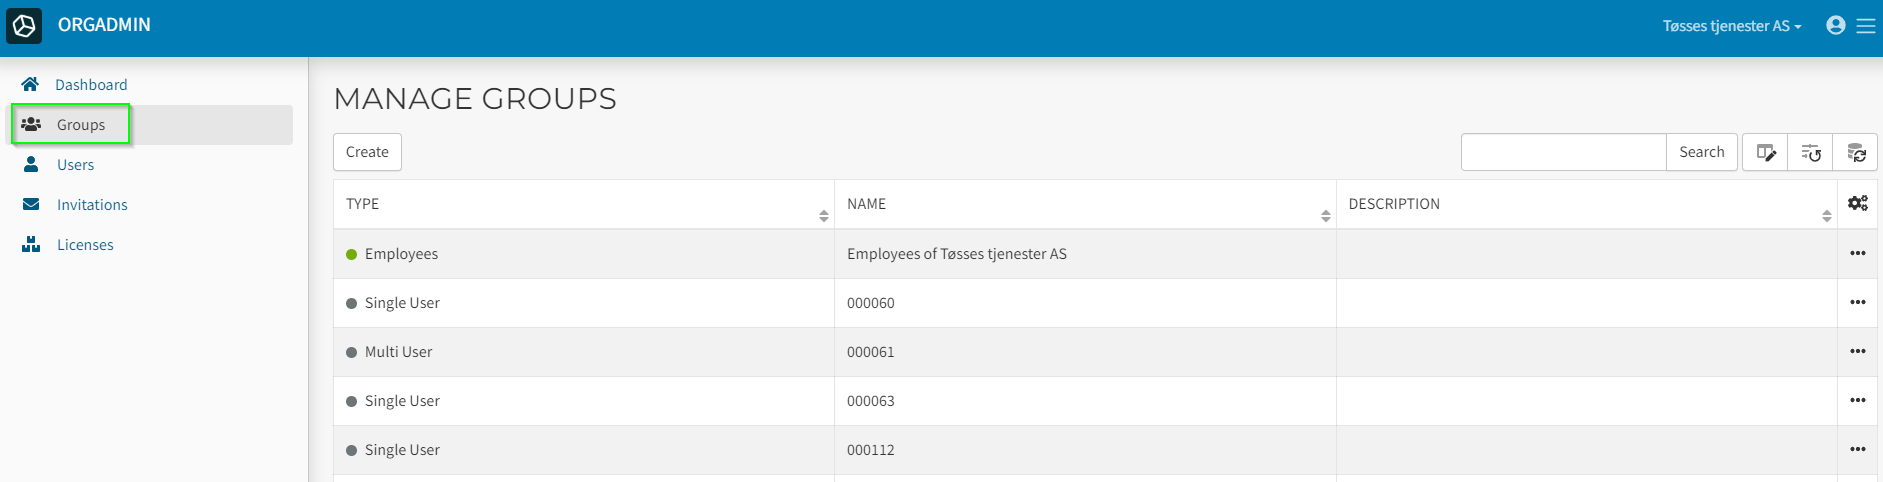Open the hamburger menu in the header
Viewport: 1883px width, 482px height.
tap(1866, 26)
